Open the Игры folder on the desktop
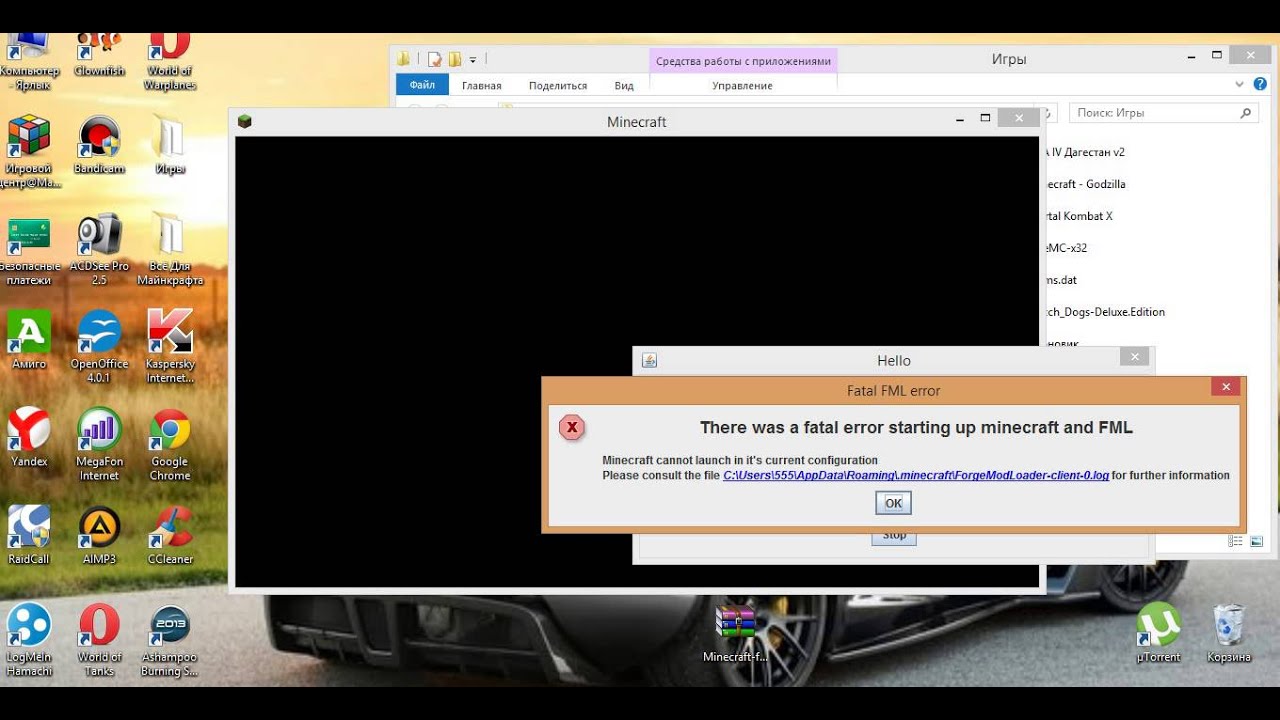 click(x=169, y=145)
